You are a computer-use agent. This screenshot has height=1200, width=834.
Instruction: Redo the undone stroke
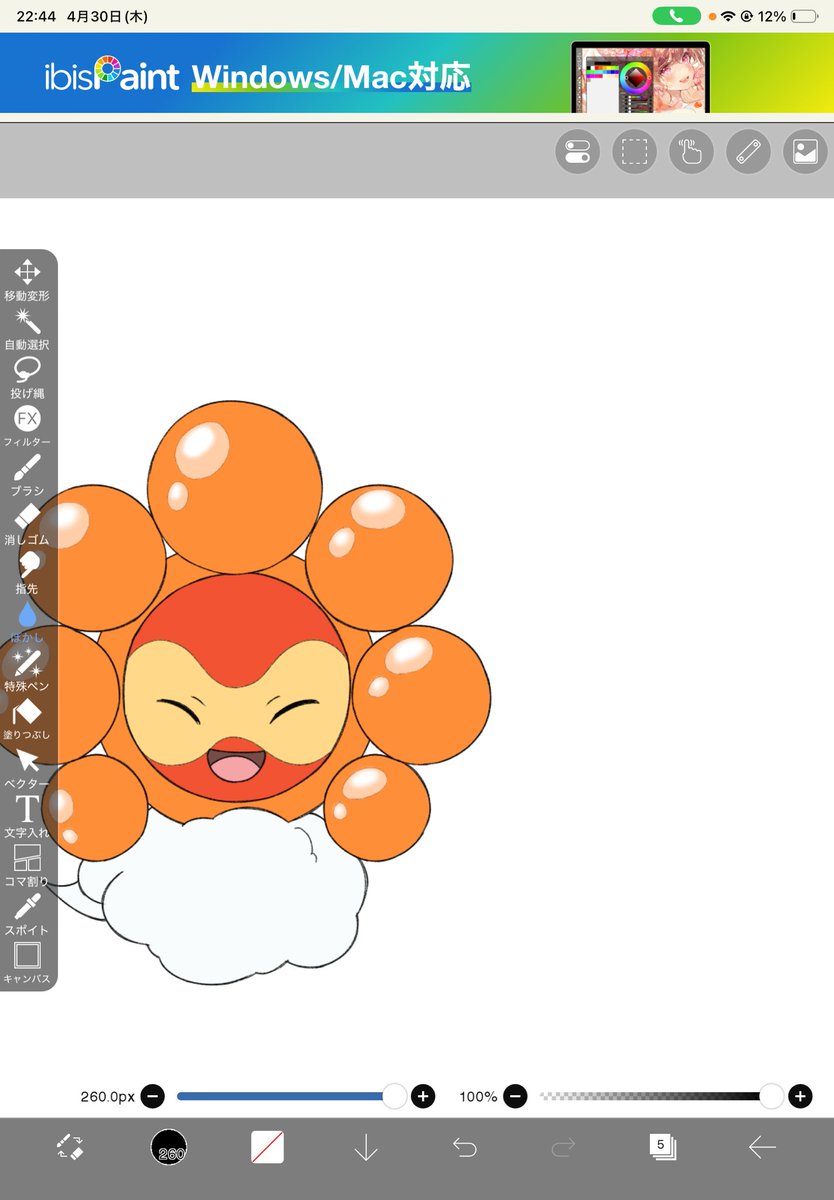pyautogui.click(x=563, y=1147)
